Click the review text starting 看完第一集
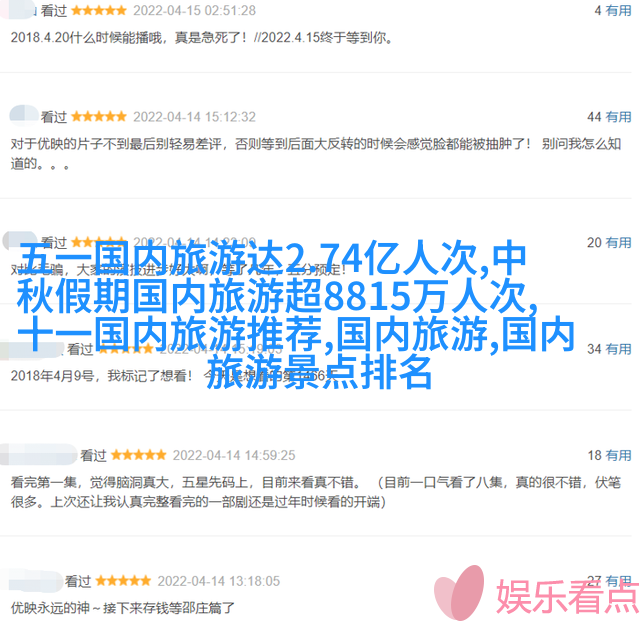 315,492
